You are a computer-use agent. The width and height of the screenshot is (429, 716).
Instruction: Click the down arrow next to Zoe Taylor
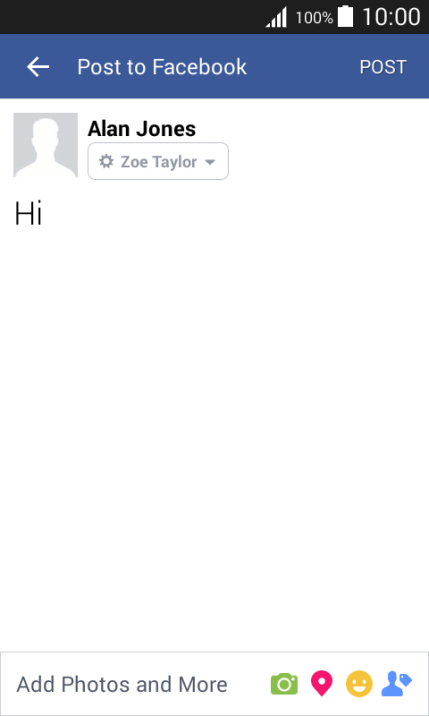point(210,162)
